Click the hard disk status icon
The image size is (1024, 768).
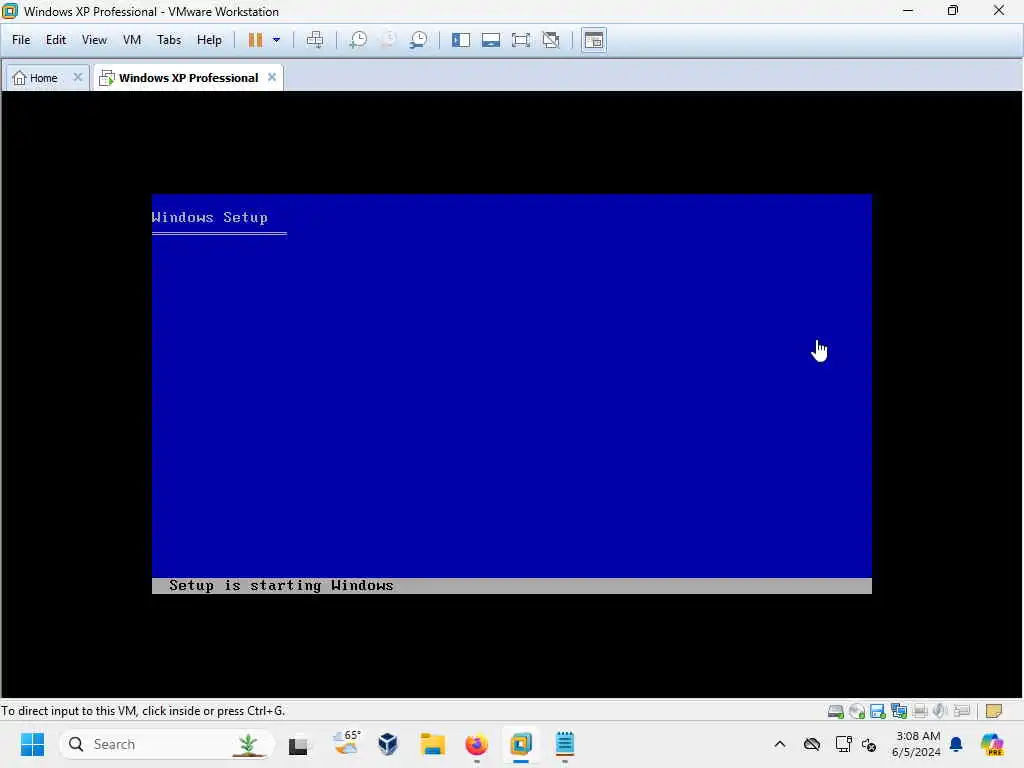pyautogui.click(x=835, y=711)
